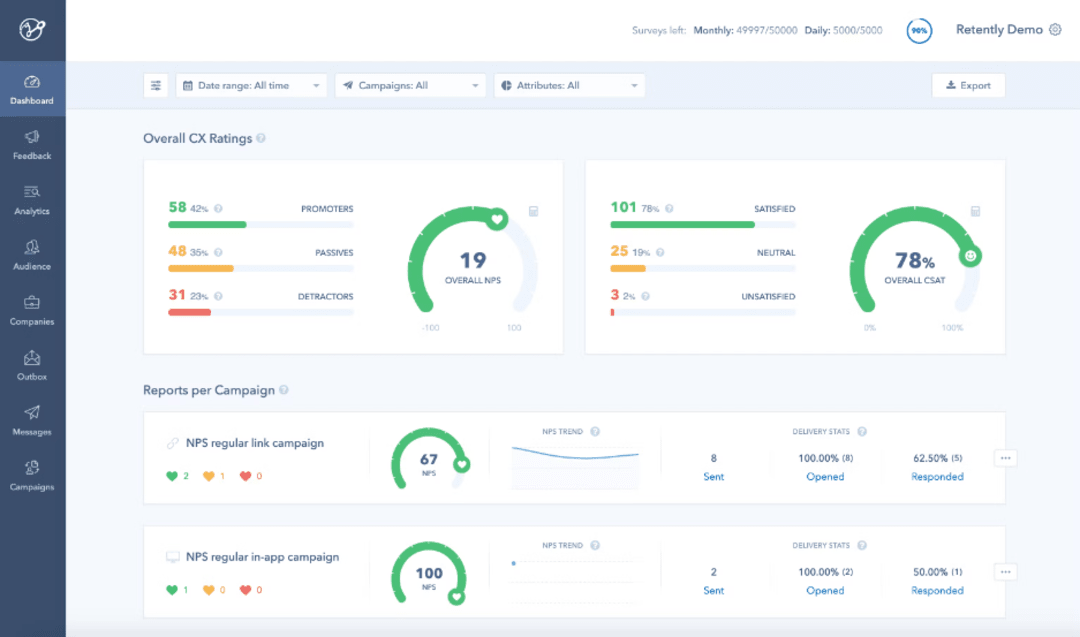Open the Campaigns sidebar icon
Image resolution: width=1080 pixels, height=637 pixels.
point(32,477)
